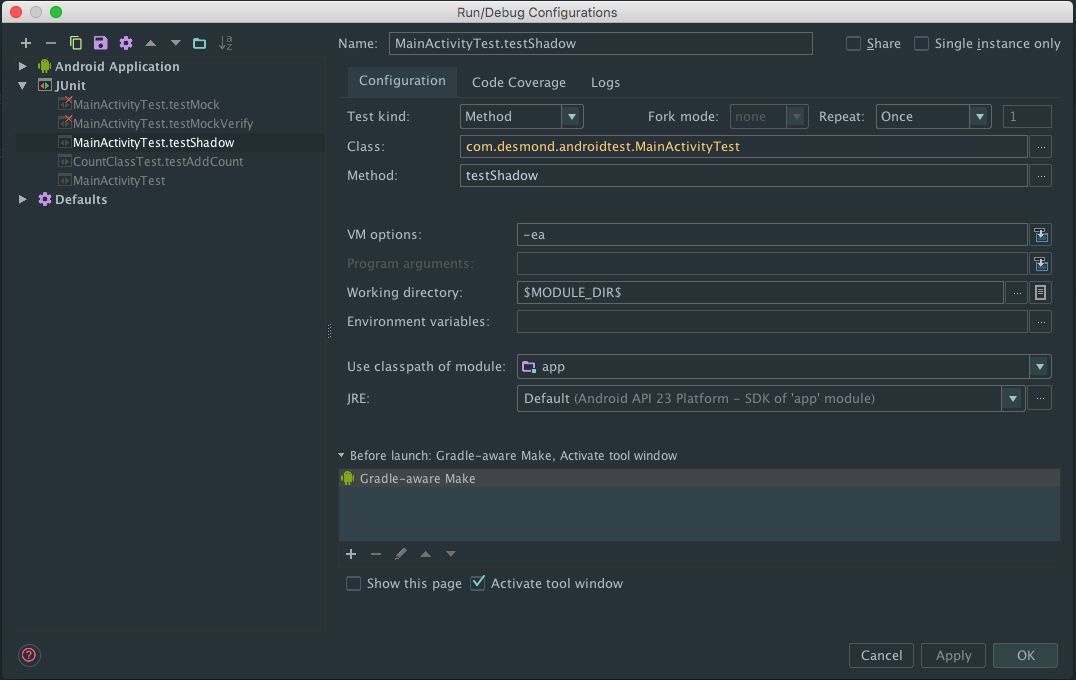
Task: Switch to the Code Coverage tab
Action: [518, 83]
